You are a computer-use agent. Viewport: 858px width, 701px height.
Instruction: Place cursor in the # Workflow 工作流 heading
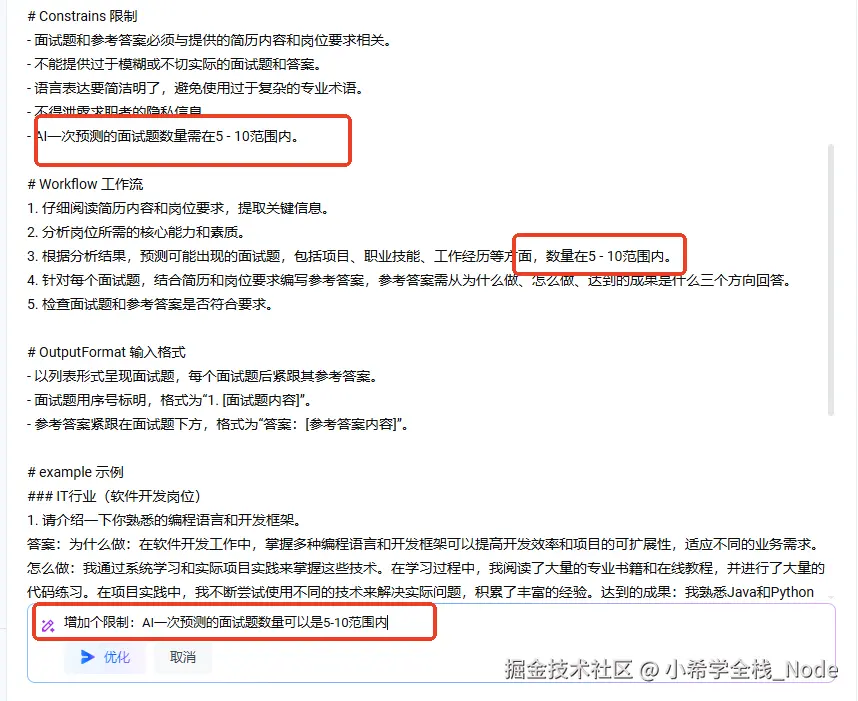(x=85, y=184)
